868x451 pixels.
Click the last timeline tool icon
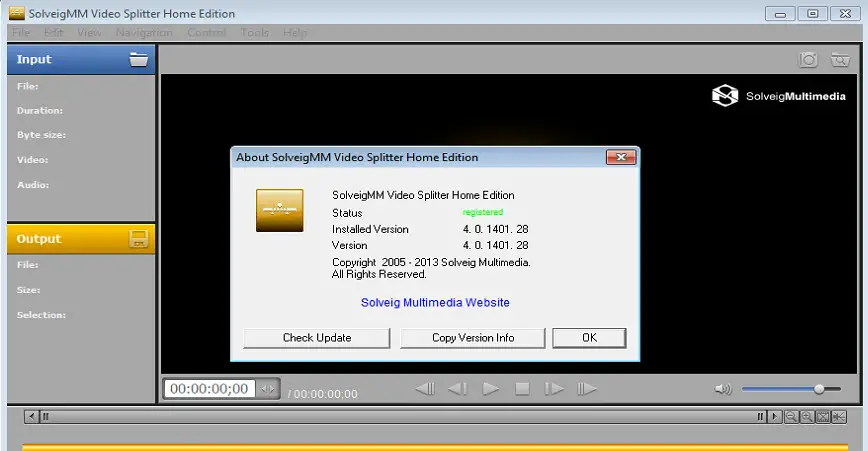coord(839,417)
